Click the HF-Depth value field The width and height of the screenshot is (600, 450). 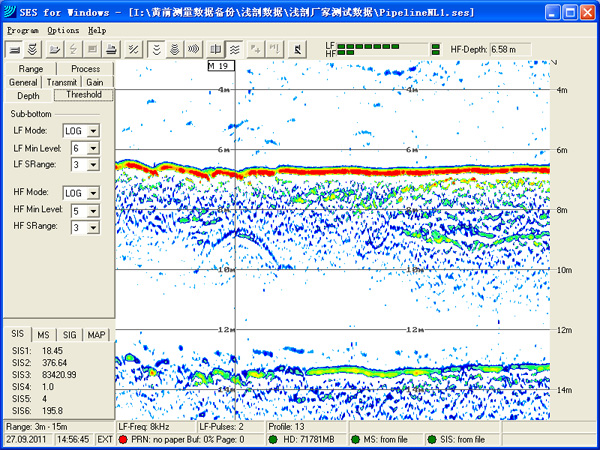click(510, 48)
